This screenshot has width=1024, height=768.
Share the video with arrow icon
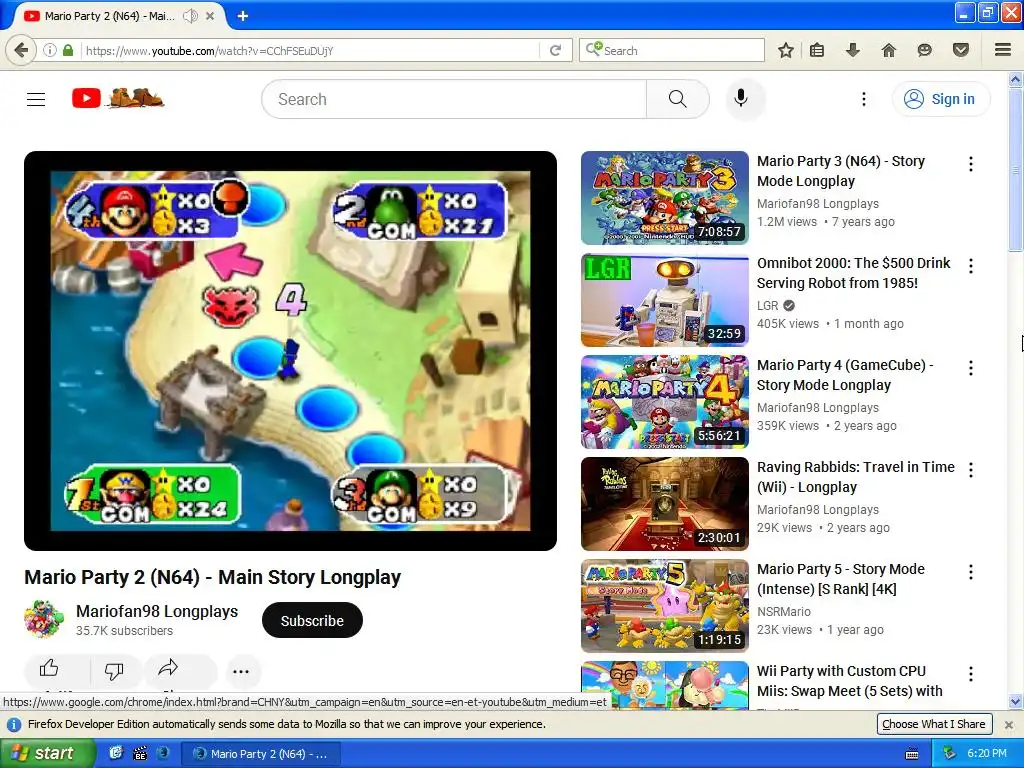coord(168,669)
